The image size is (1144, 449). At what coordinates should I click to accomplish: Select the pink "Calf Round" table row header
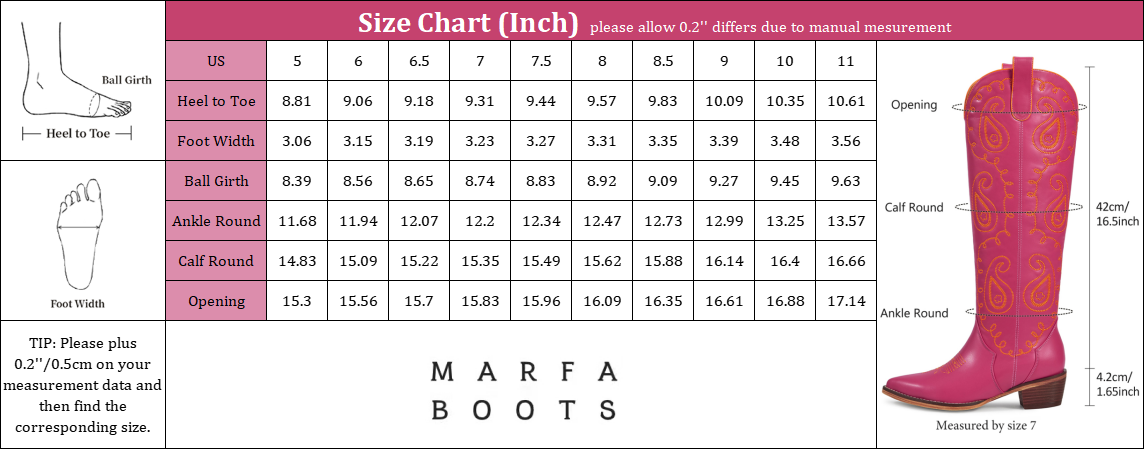215,261
